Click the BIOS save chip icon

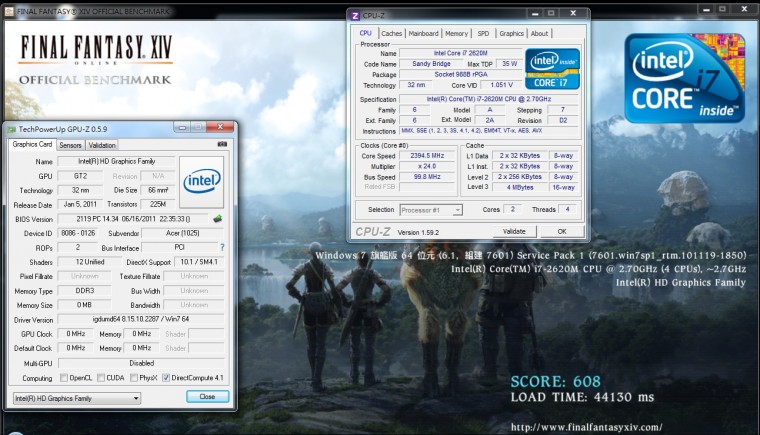[218, 219]
